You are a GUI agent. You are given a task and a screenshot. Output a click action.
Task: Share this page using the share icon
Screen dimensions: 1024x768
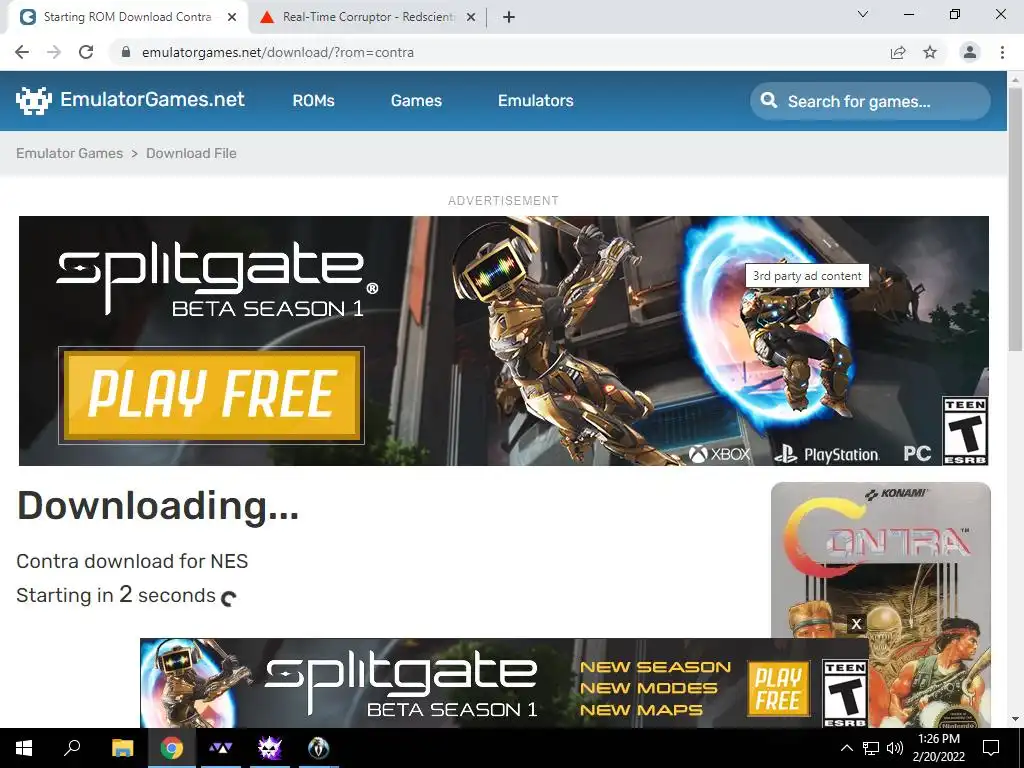(x=898, y=52)
